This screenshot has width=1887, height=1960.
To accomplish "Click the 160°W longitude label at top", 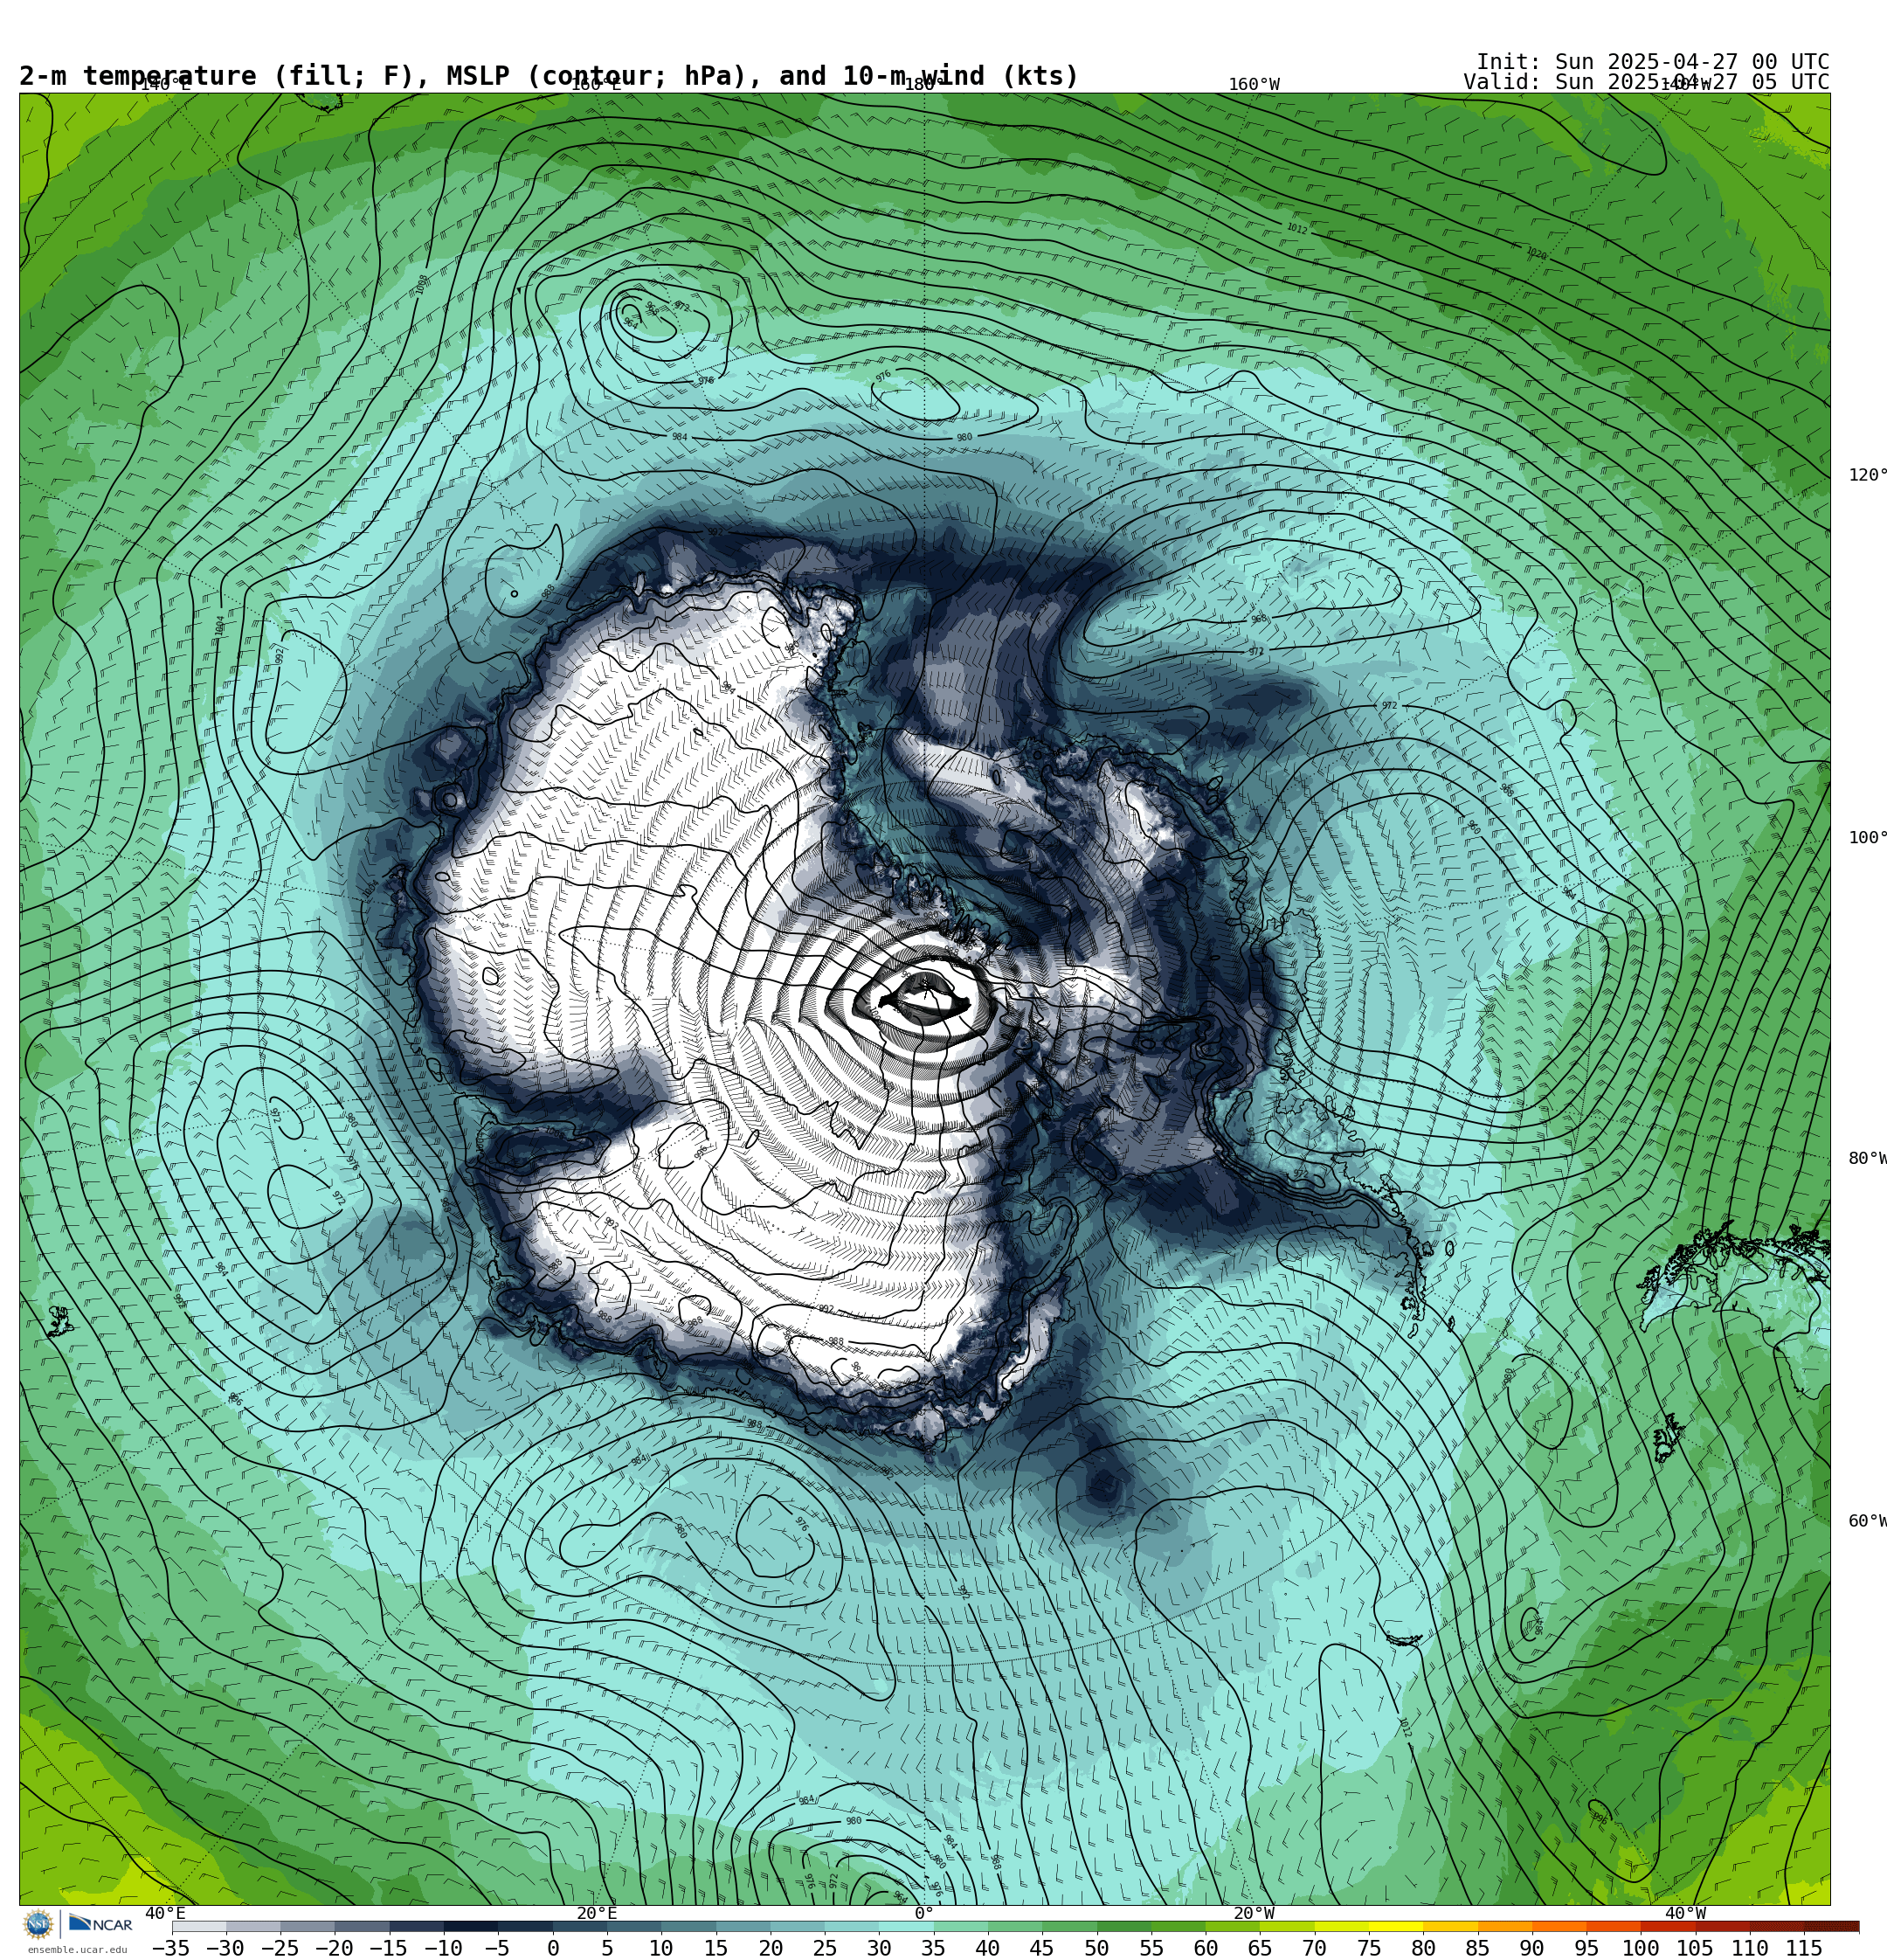I will pyautogui.click(x=1253, y=84).
